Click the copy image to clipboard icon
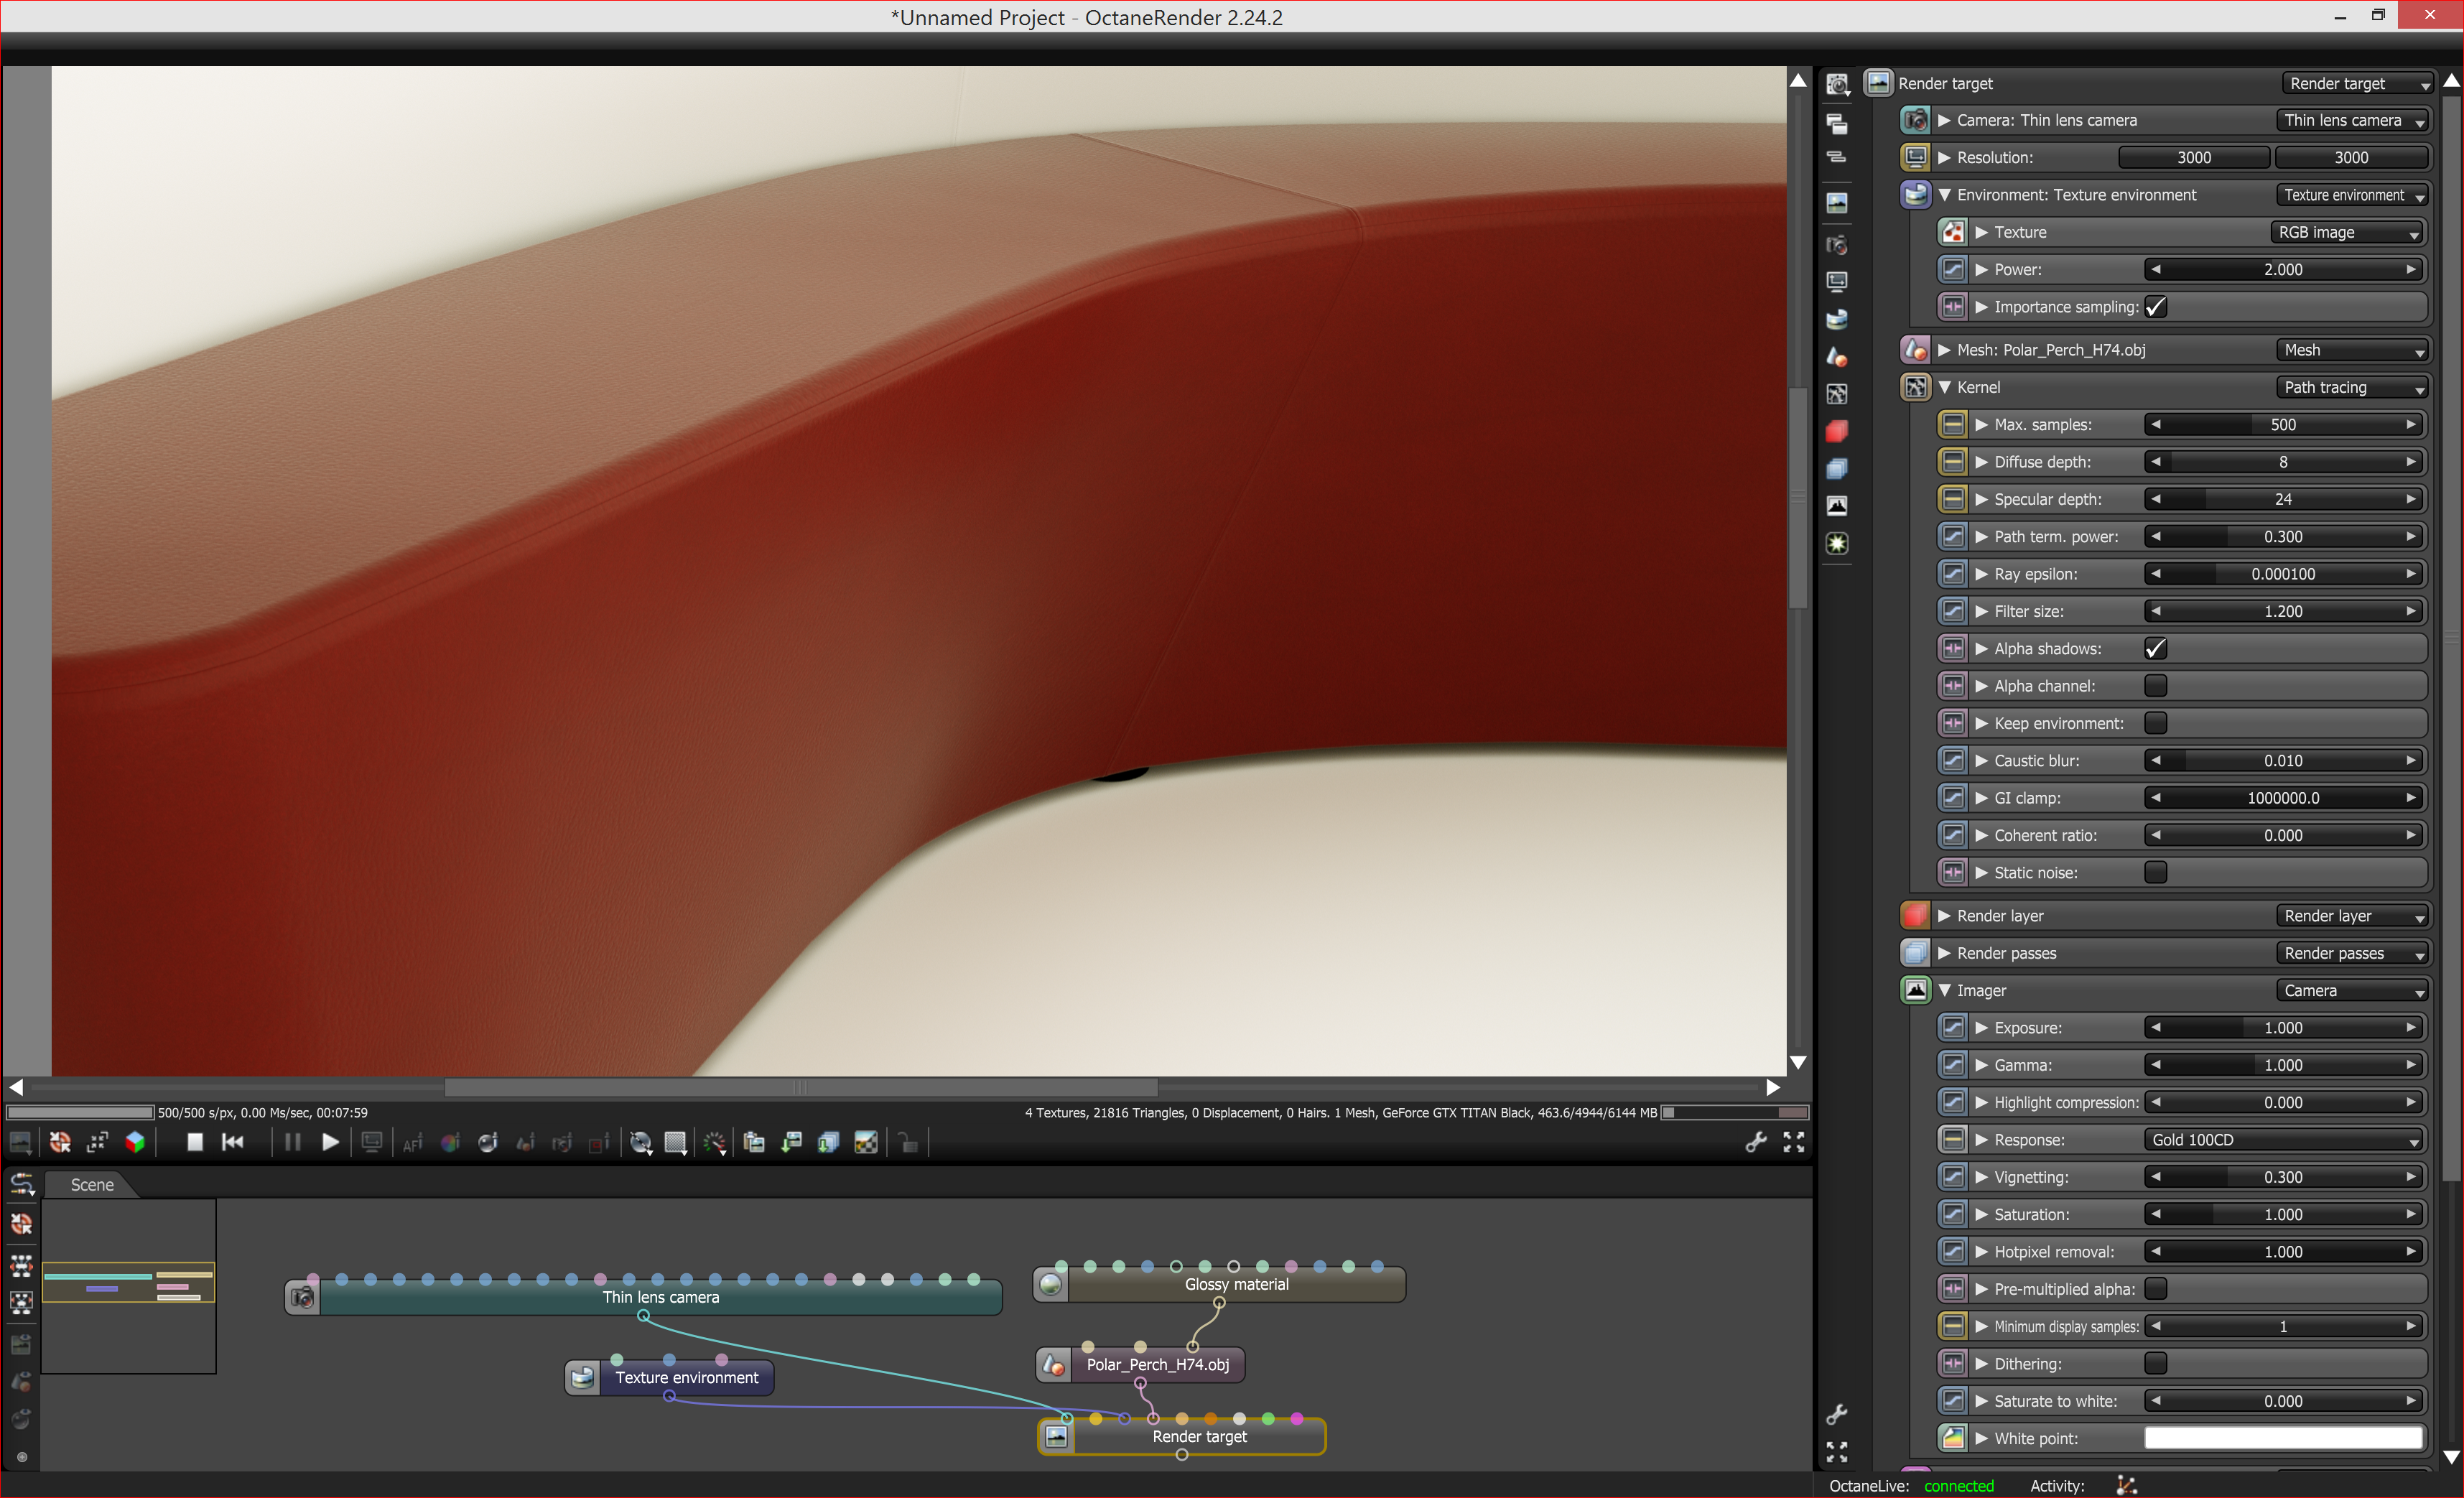Image resolution: width=2464 pixels, height=1498 pixels. (x=754, y=1142)
